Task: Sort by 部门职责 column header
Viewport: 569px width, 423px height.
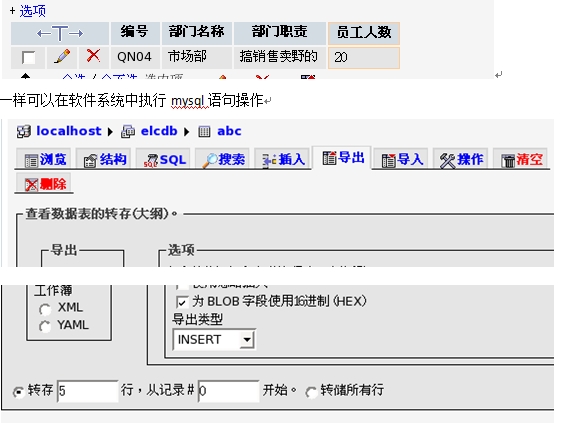Action: (280, 32)
